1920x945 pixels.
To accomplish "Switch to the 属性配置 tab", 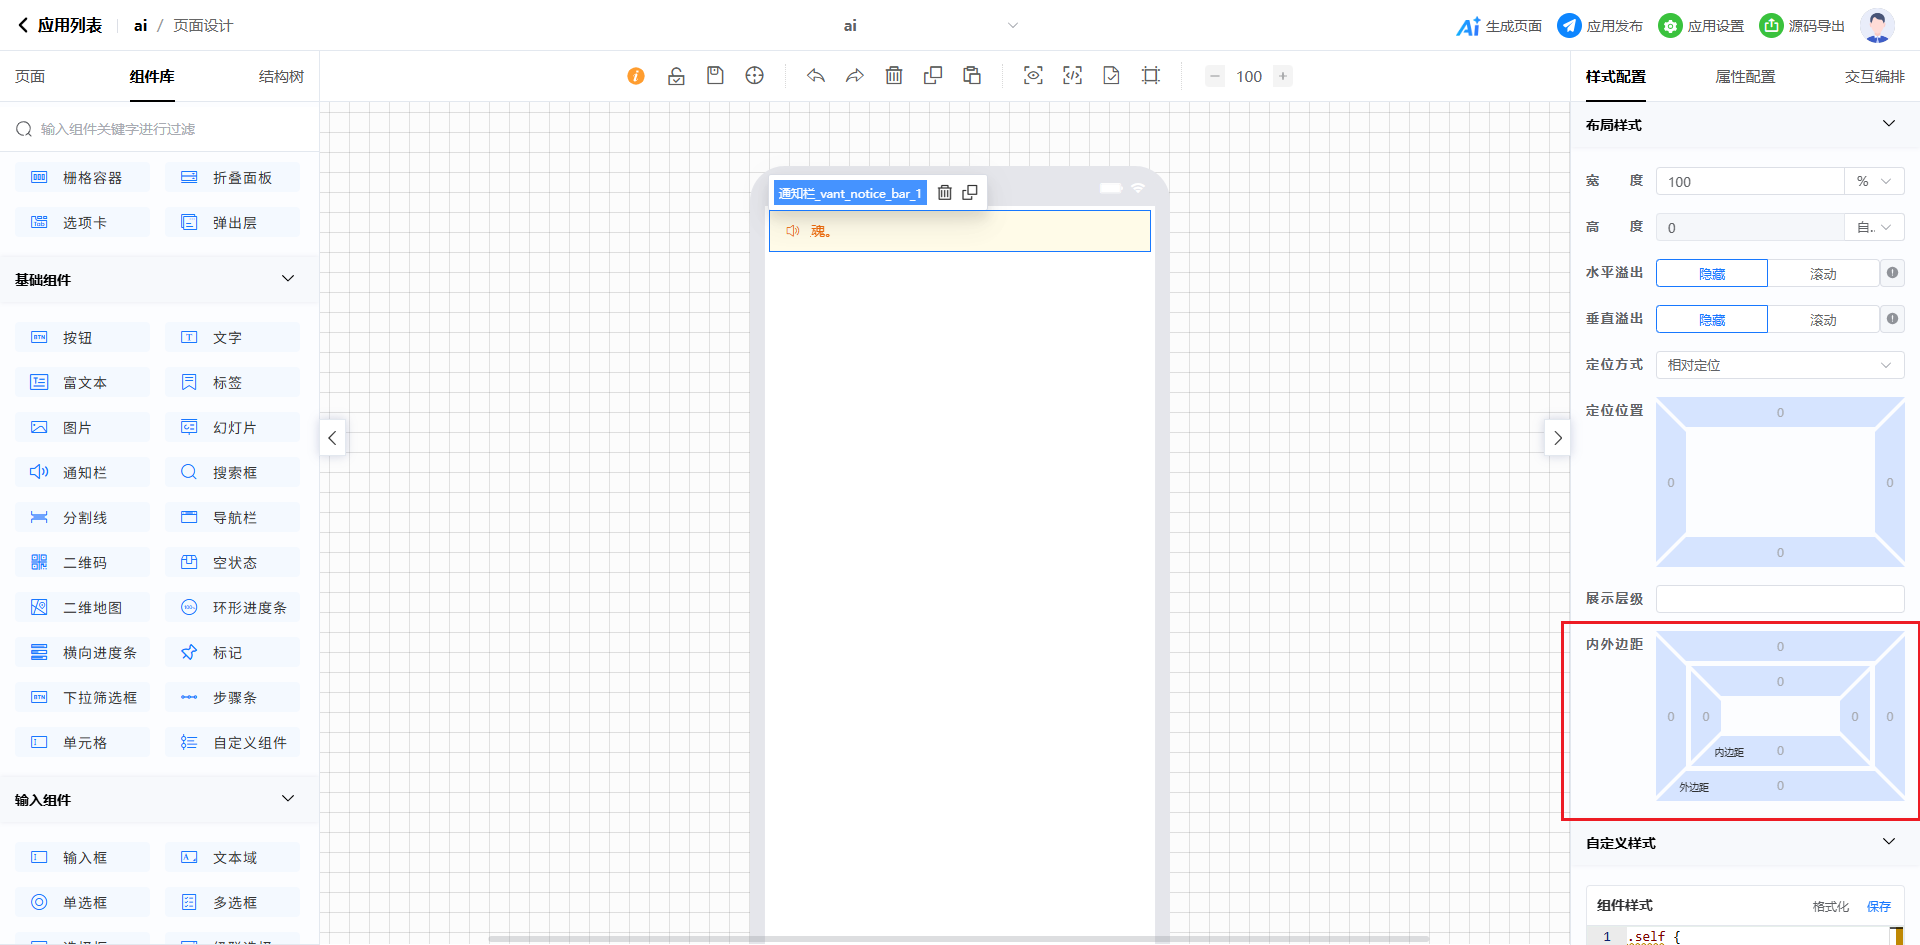I will 1745,77.
